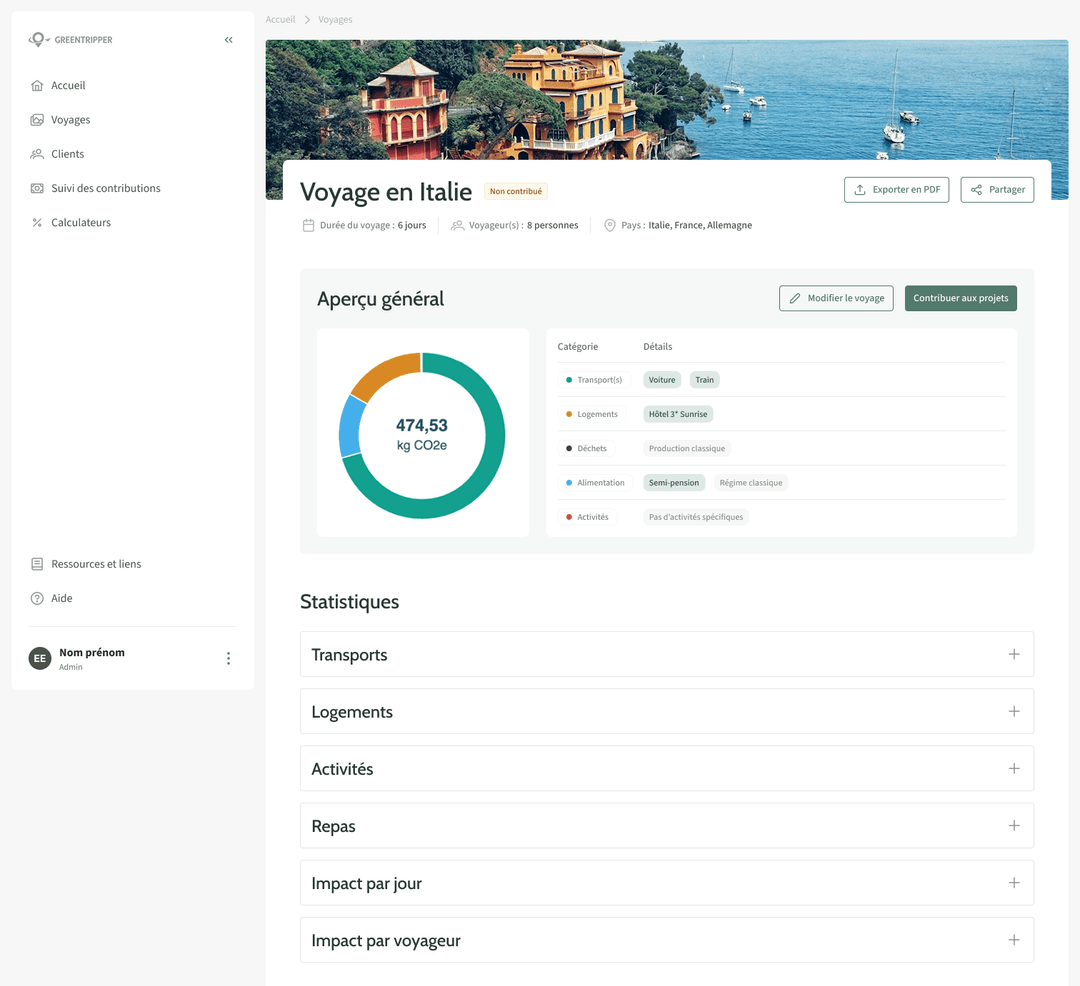Click the Clients people icon
Screen dimensions: 1080x986
(x=37, y=154)
